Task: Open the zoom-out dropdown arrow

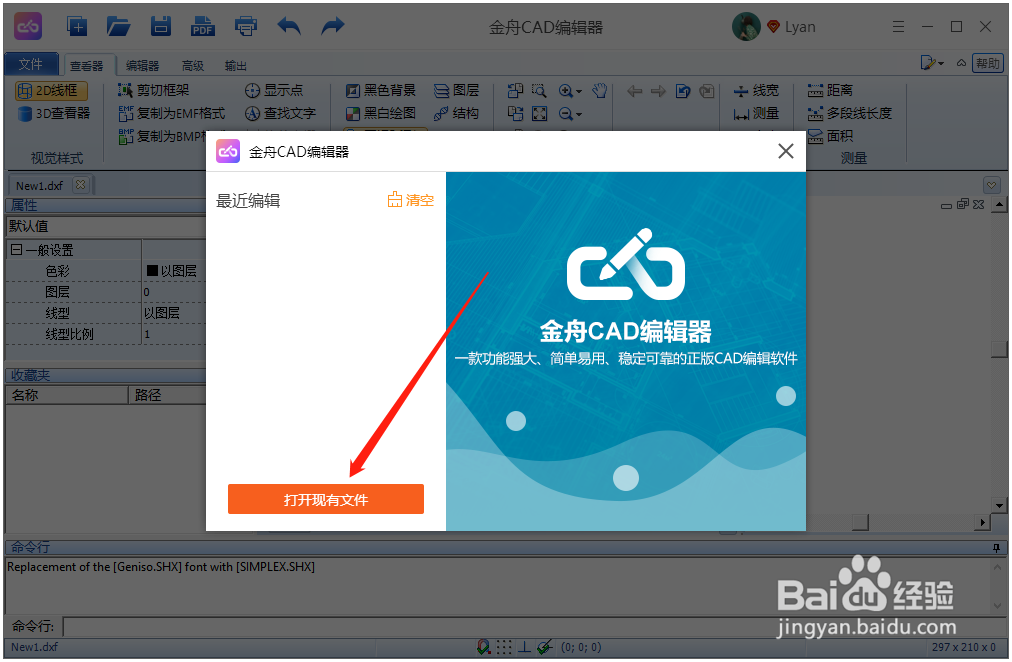Action: [579, 114]
